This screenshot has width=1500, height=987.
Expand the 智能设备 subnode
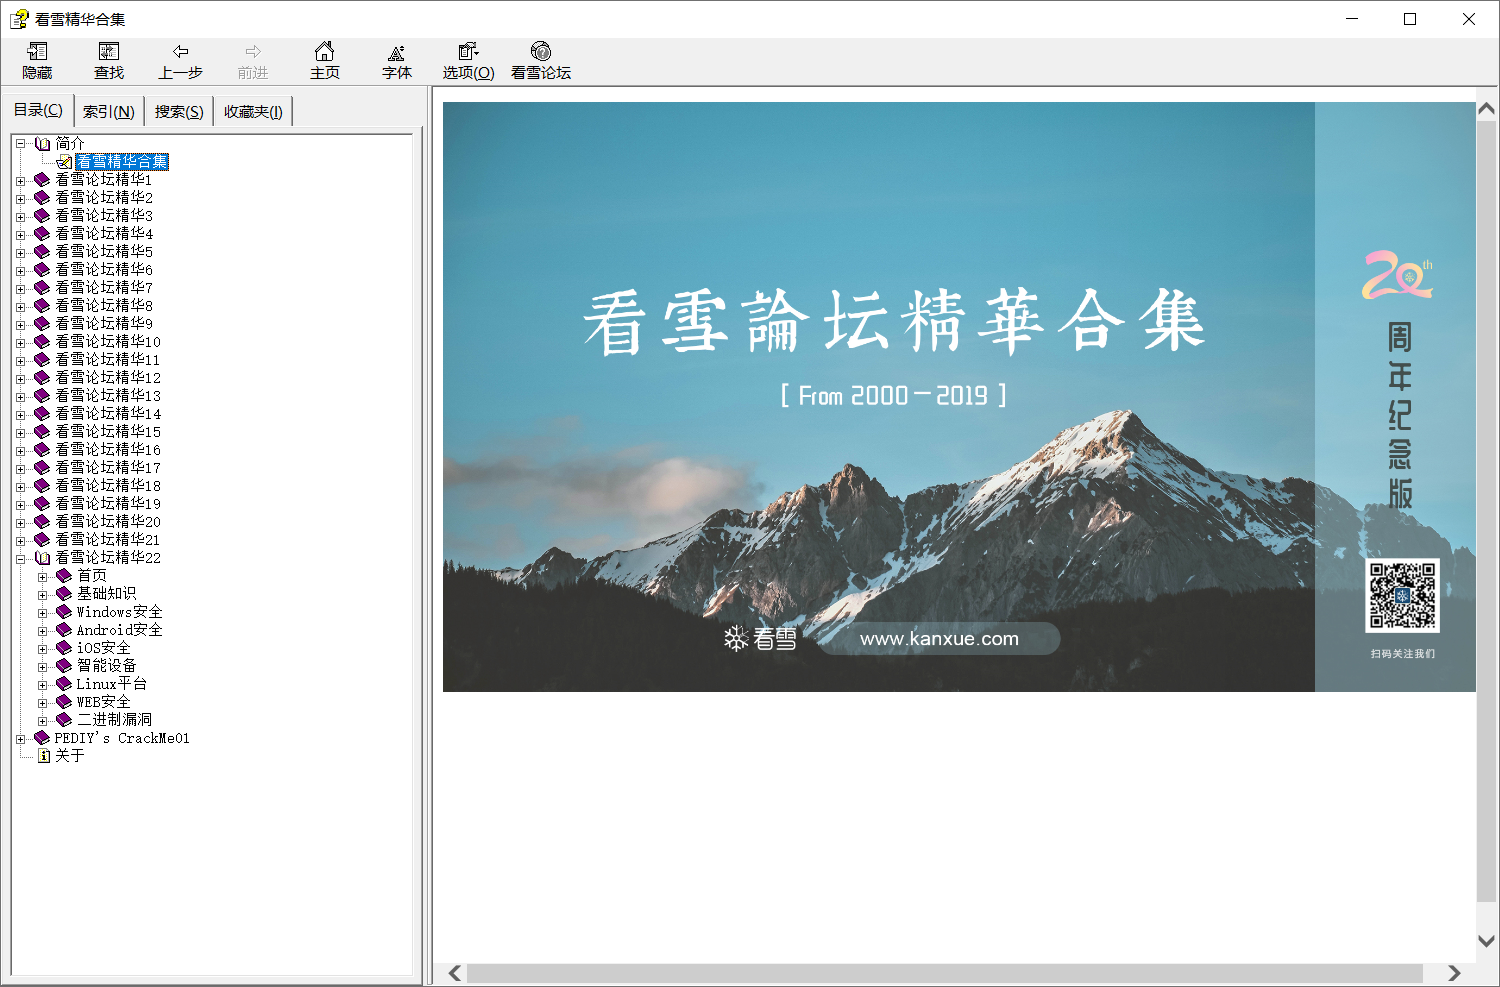click(42, 667)
